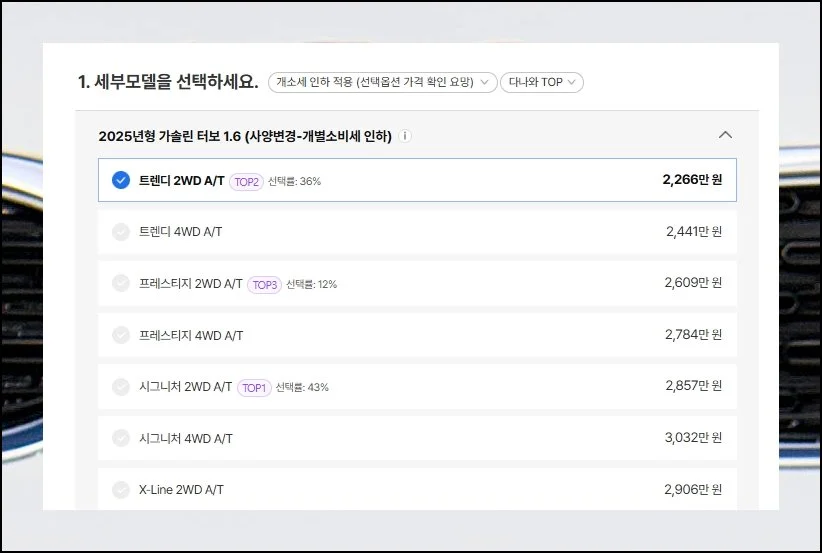Viewport: 822px width, 553px height.
Task: Select the 시그니처 4WD A/T check circle
Action: (x=121, y=438)
